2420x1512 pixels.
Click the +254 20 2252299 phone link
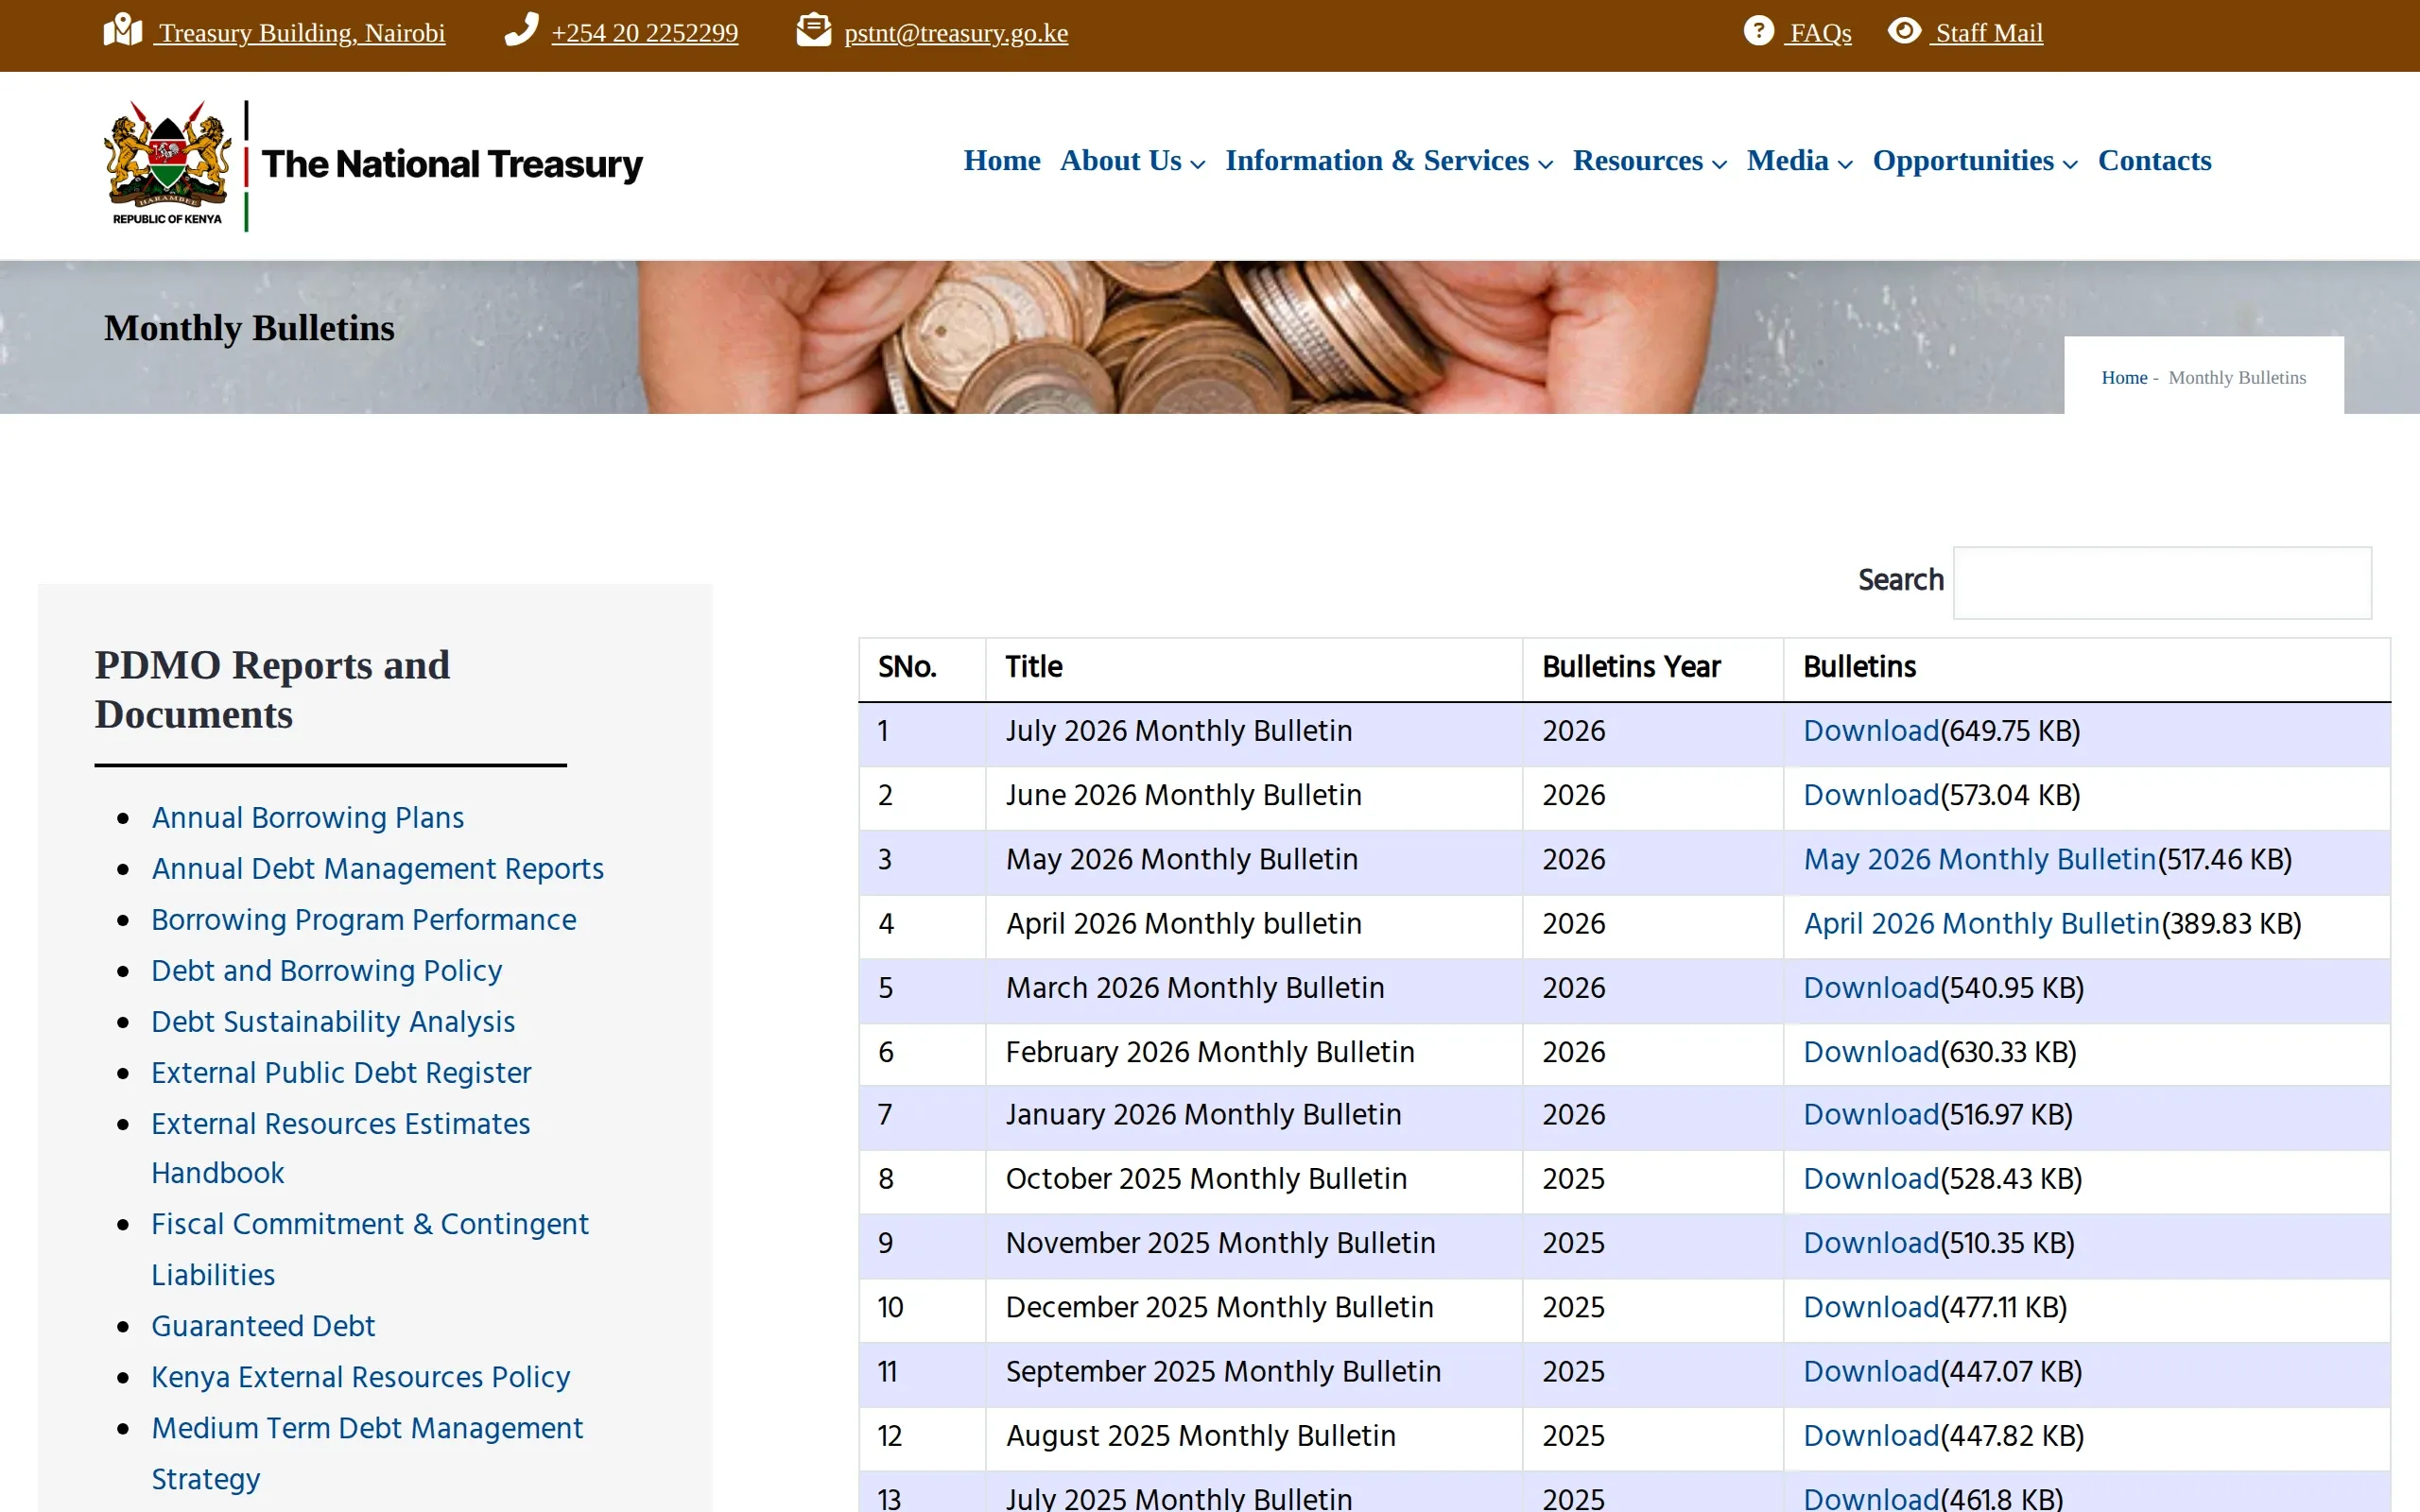[x=645, y=33]
